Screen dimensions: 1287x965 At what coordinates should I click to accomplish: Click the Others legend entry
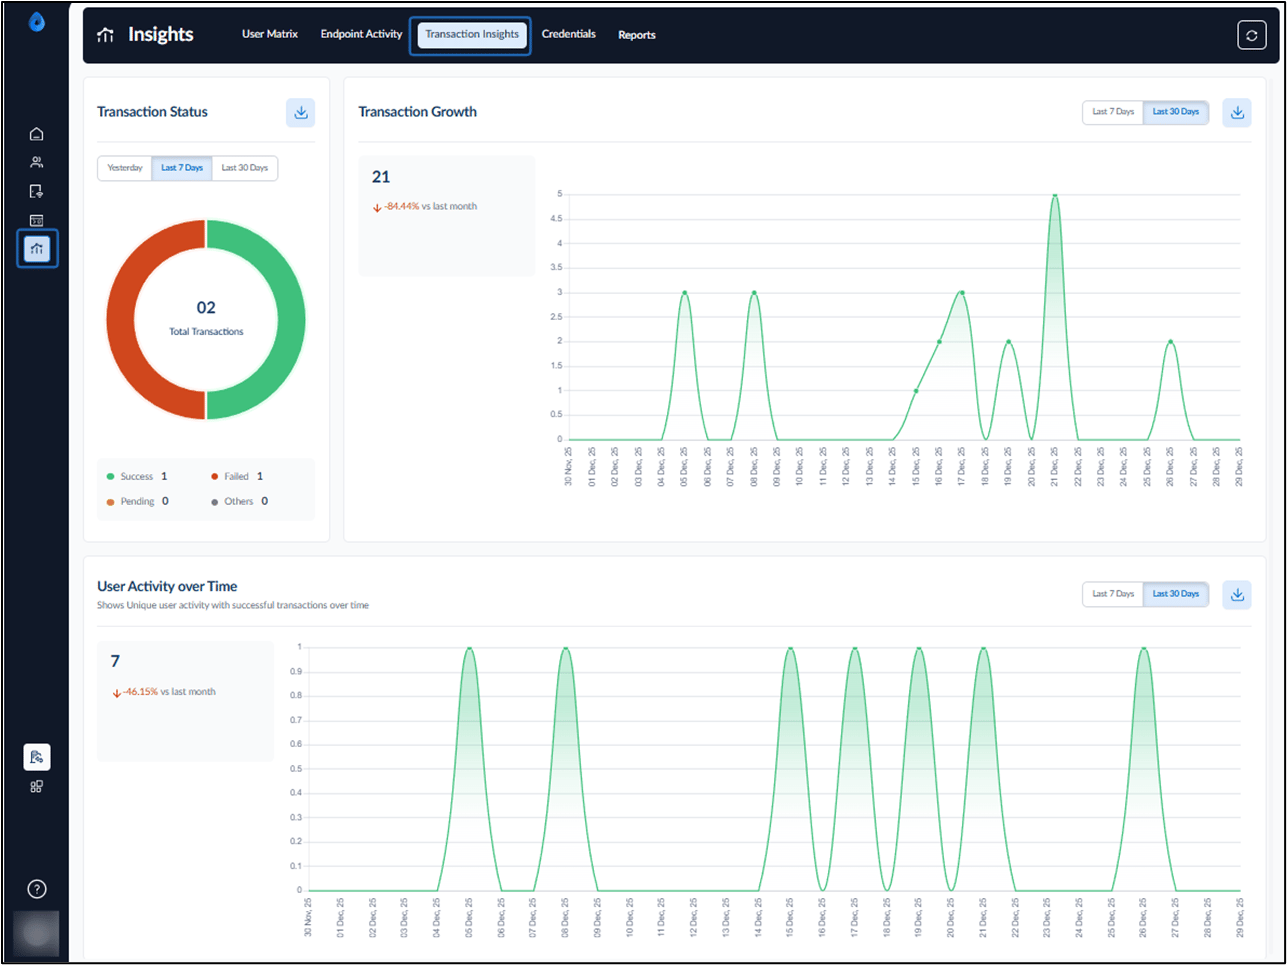click(x=240, y=502)
